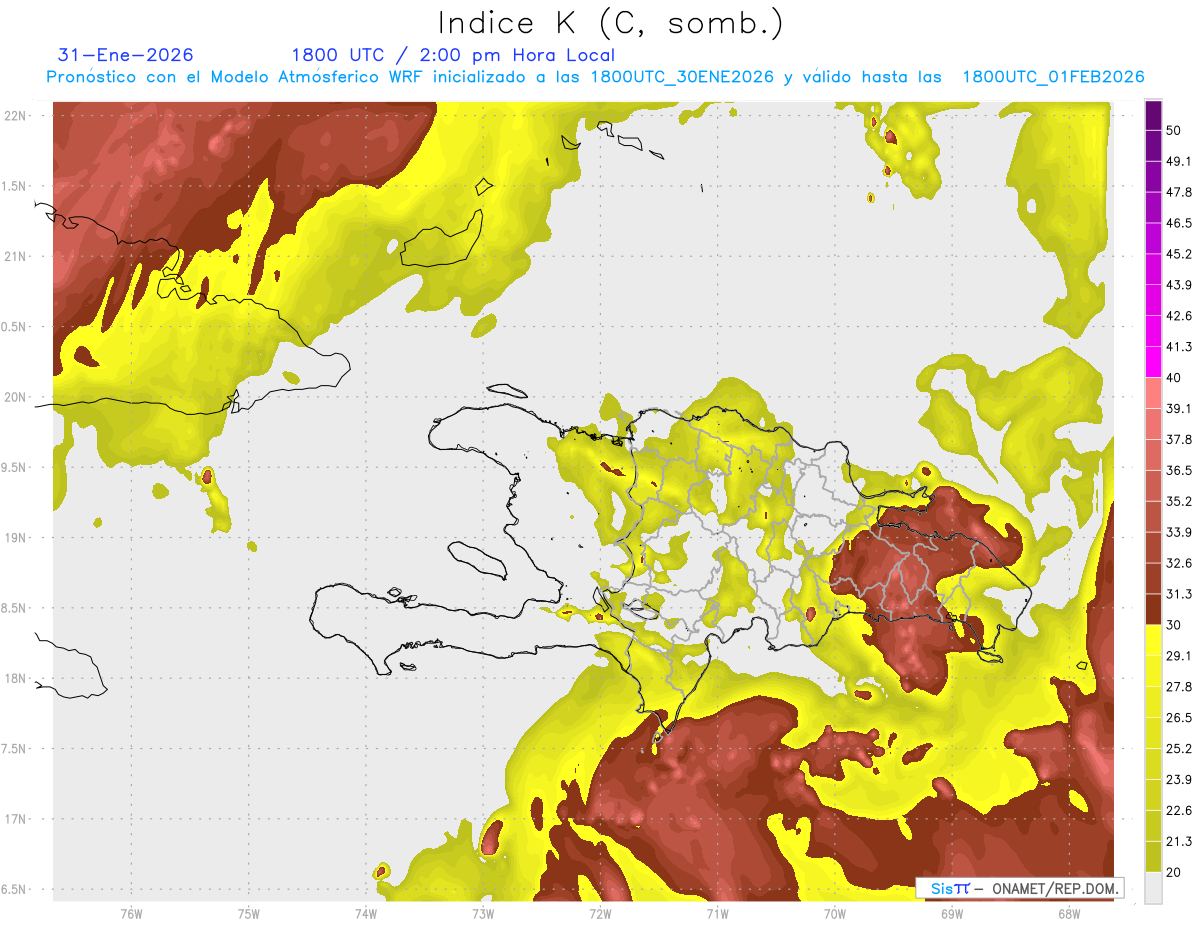Viewport: 1200px width, 927px height.
Task: Click the 19N latitude label
Action: (x=15, y=538)
